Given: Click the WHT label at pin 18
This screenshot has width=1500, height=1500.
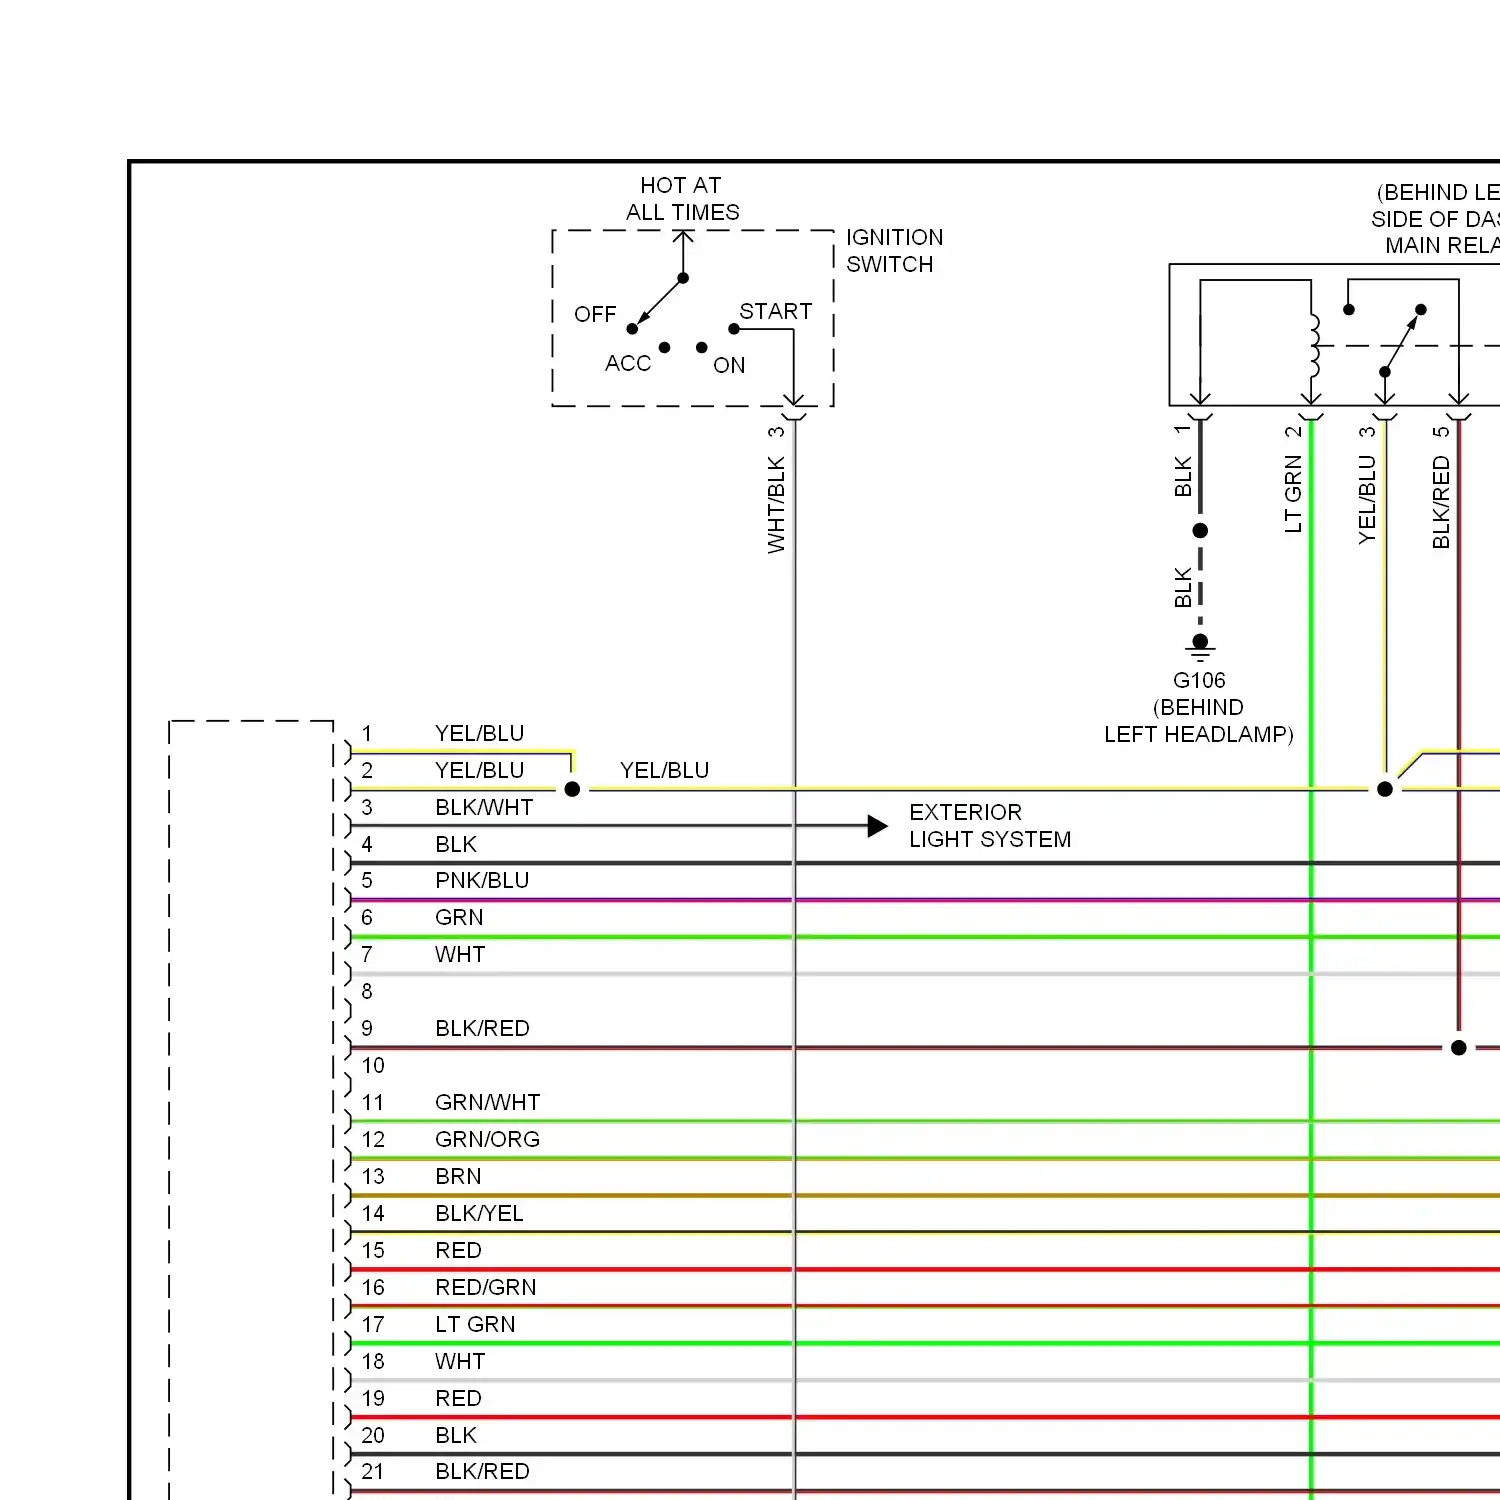Looking at the screenshot, I should 460,1362.
